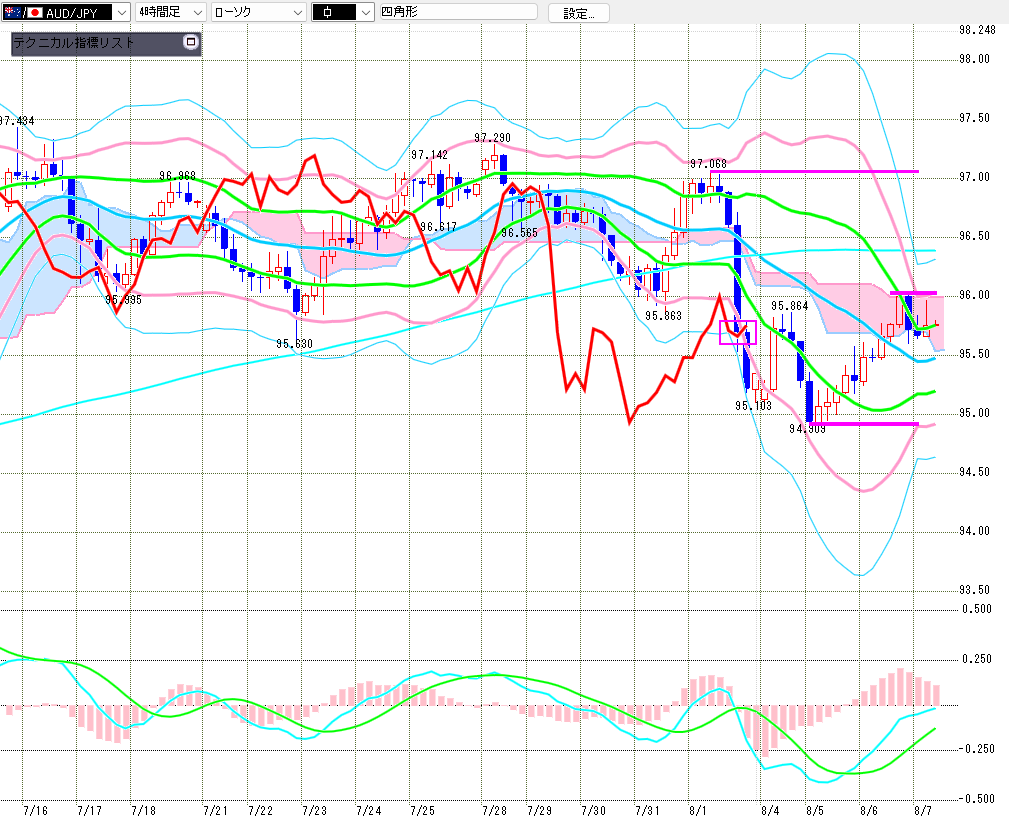
Task: Click the 7/21 date axis label
Action: tap(216, 810)
